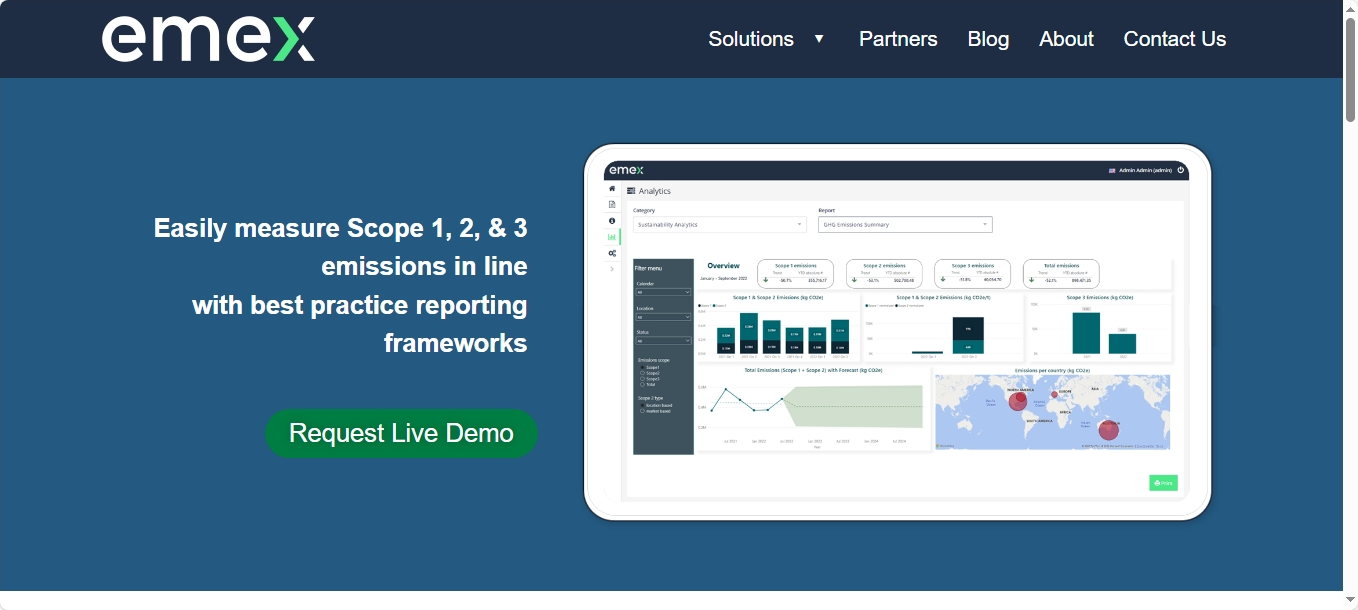The image size is (1358, 610).
Task: Click the info circle icon in dashboard sidebar
Action: coord(612,220)
